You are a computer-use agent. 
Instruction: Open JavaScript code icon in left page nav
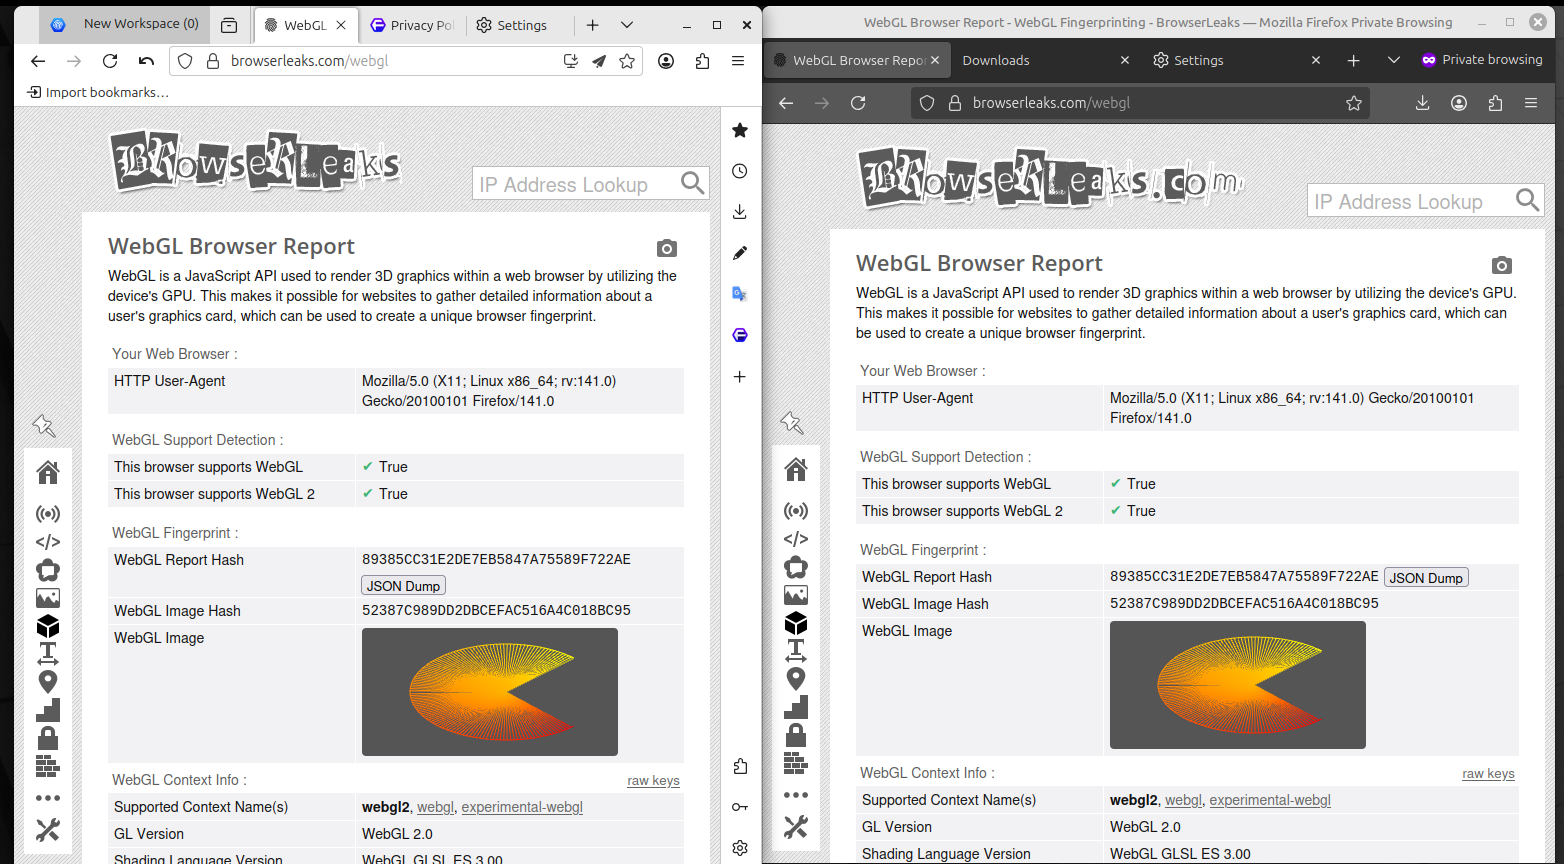tap(48, 542)
